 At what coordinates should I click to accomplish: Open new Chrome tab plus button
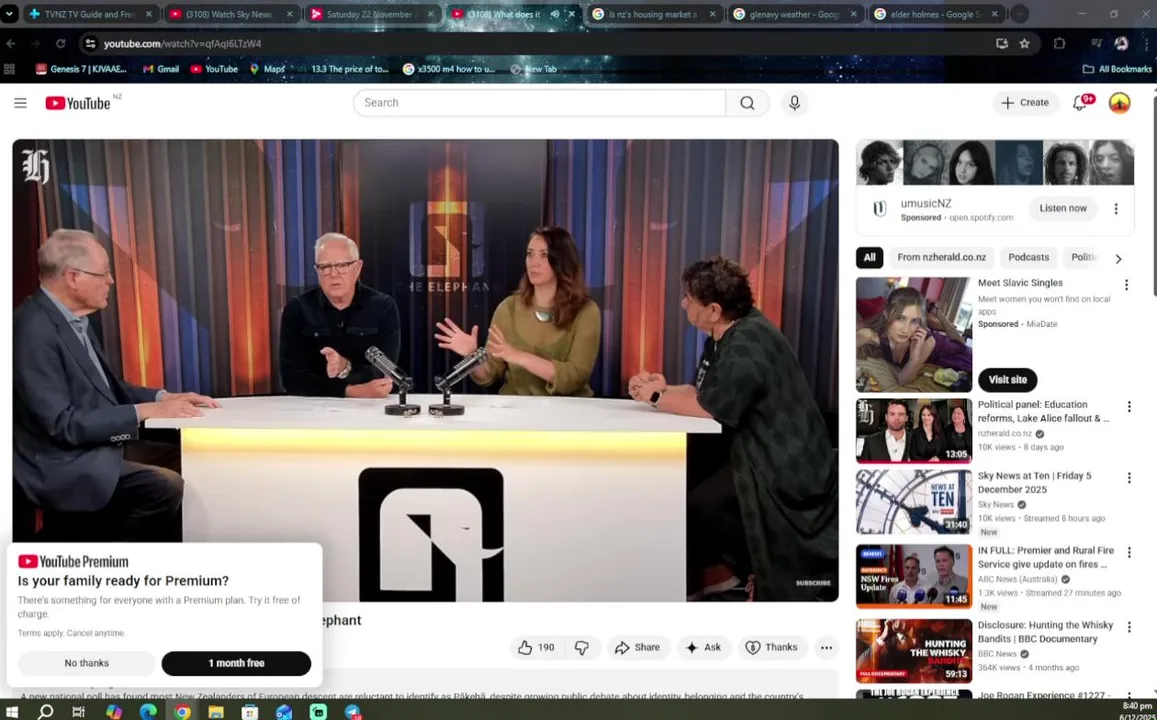pos(1019,14)
